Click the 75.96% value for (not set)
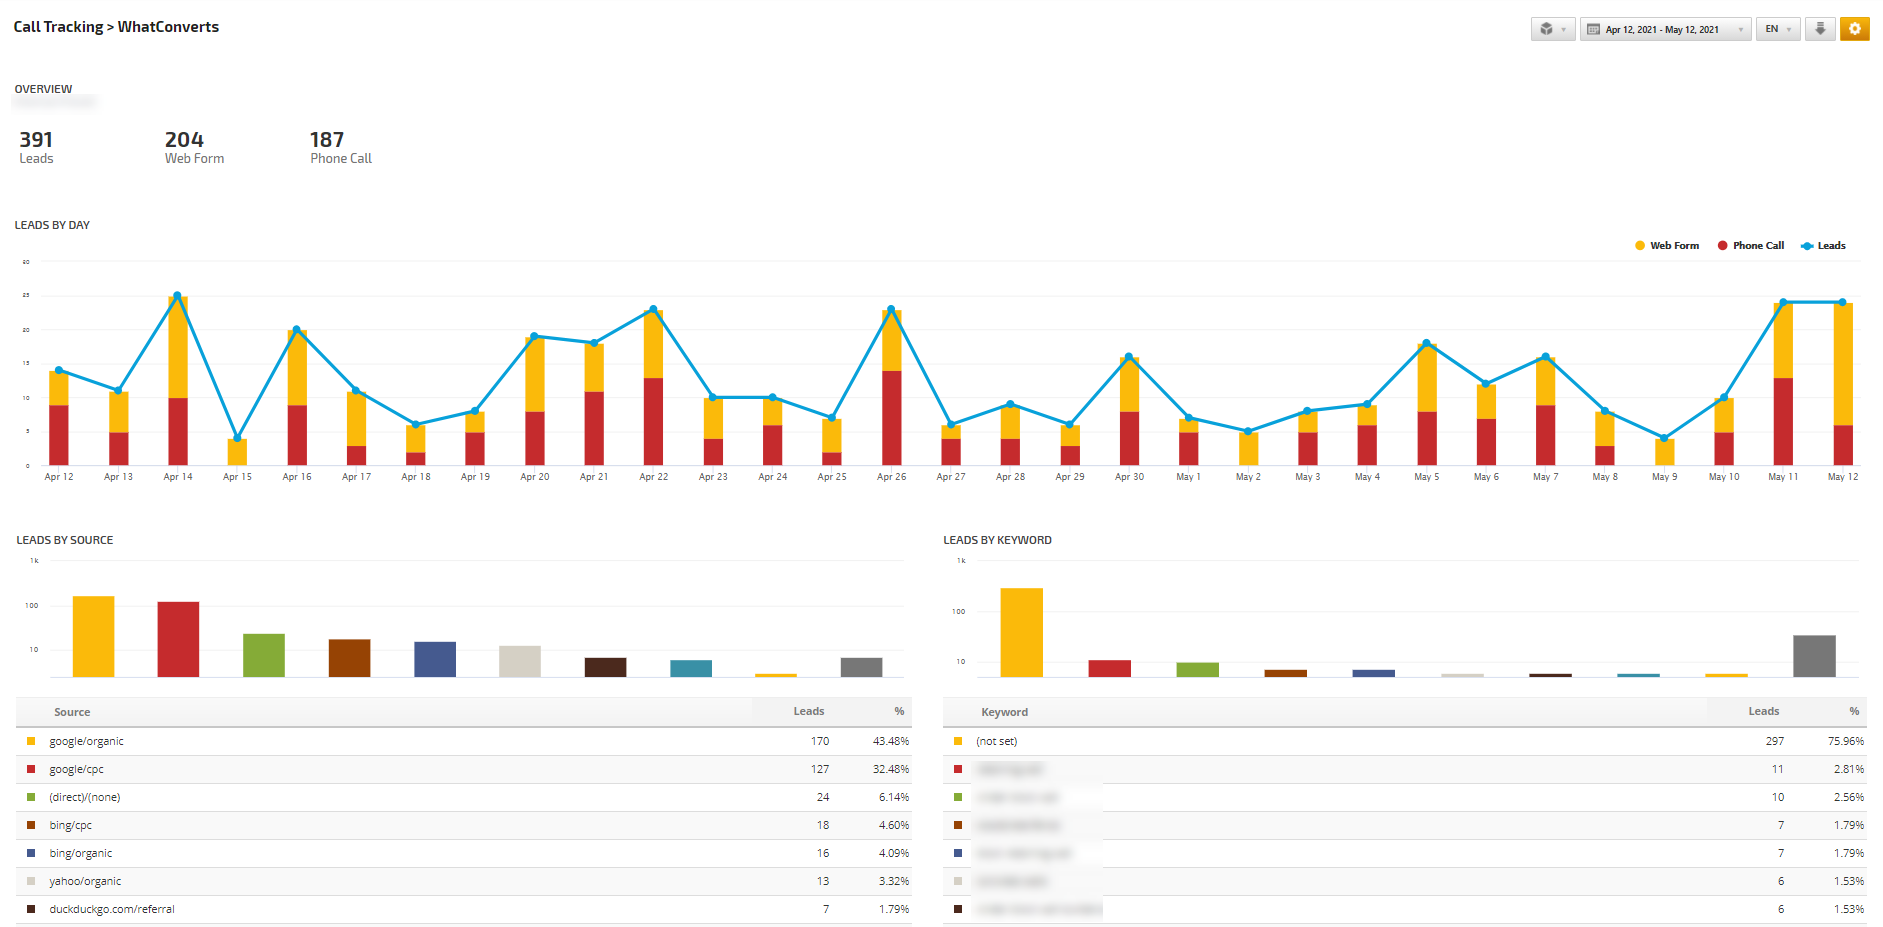1883x927 pixels. pyautogui.click(x=1846, y=741)
